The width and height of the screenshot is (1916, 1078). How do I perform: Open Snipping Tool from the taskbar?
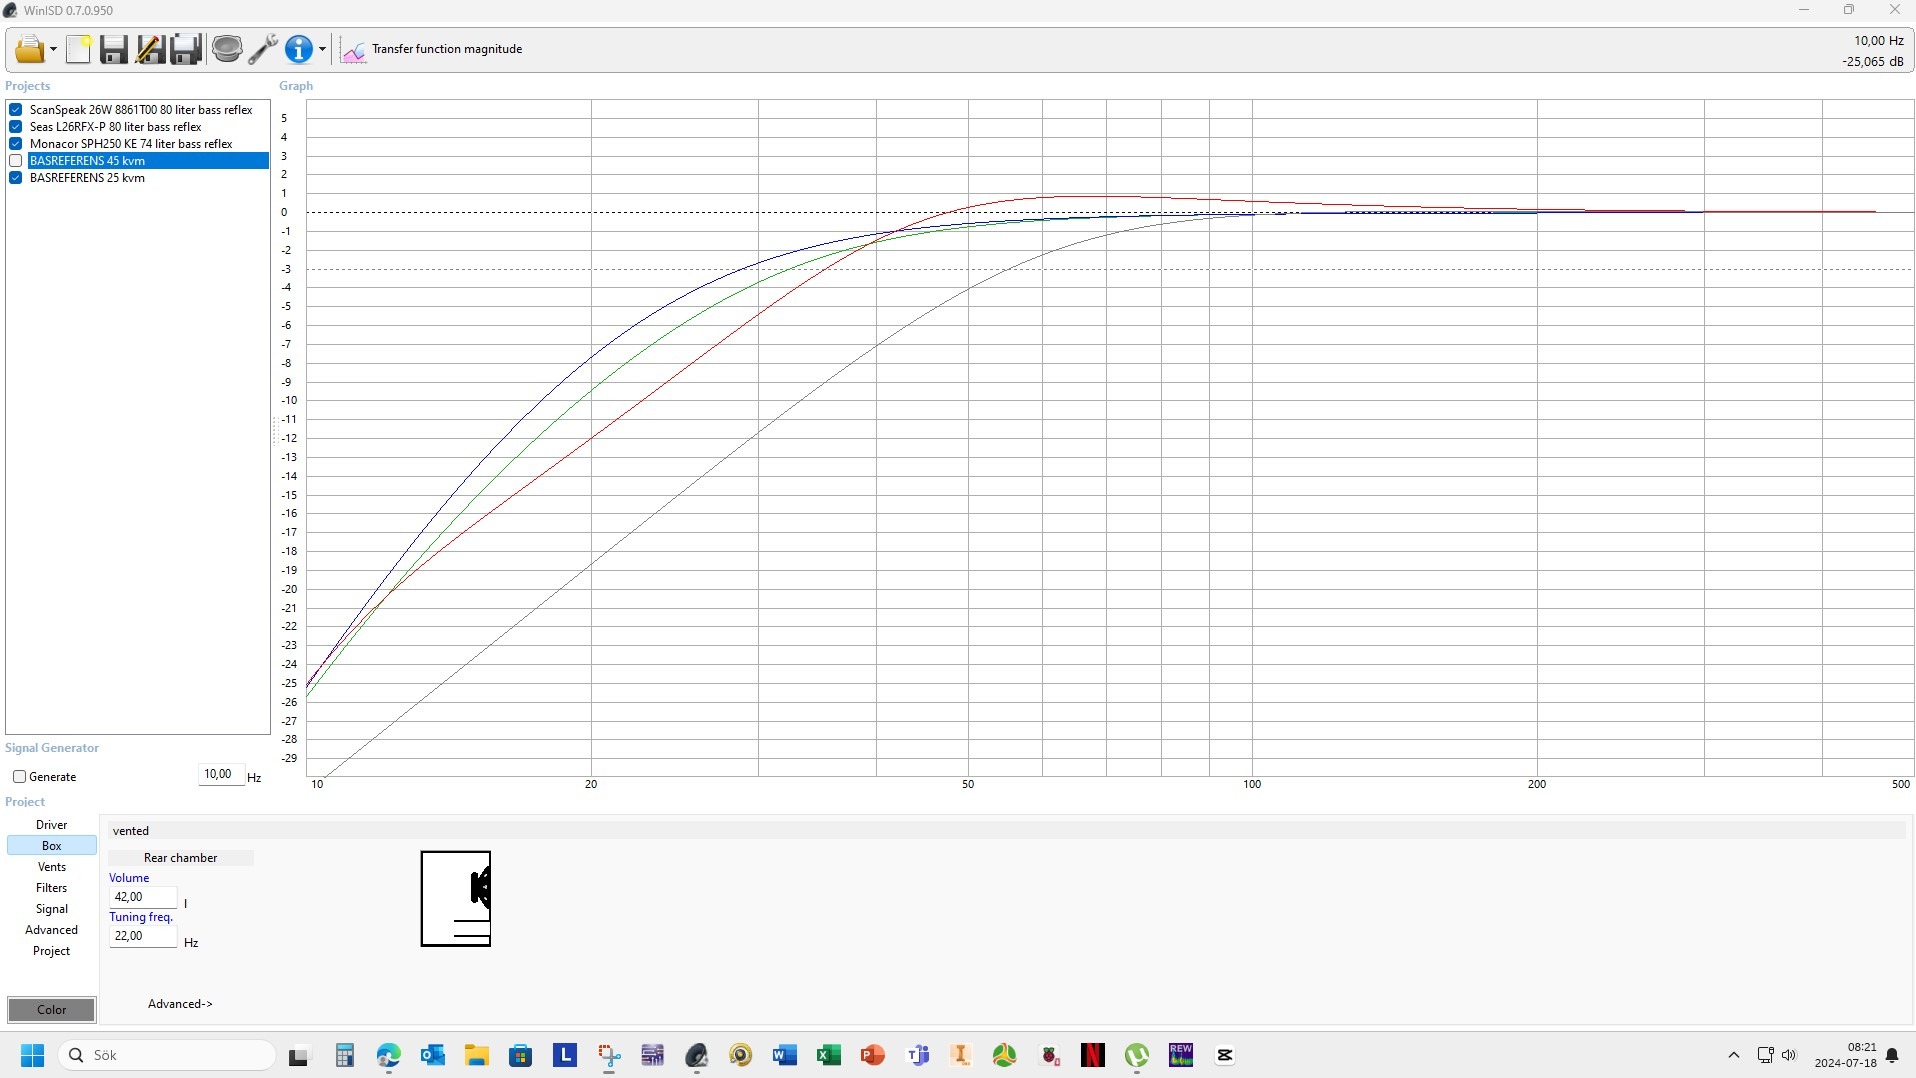[x=609, y=1055]
